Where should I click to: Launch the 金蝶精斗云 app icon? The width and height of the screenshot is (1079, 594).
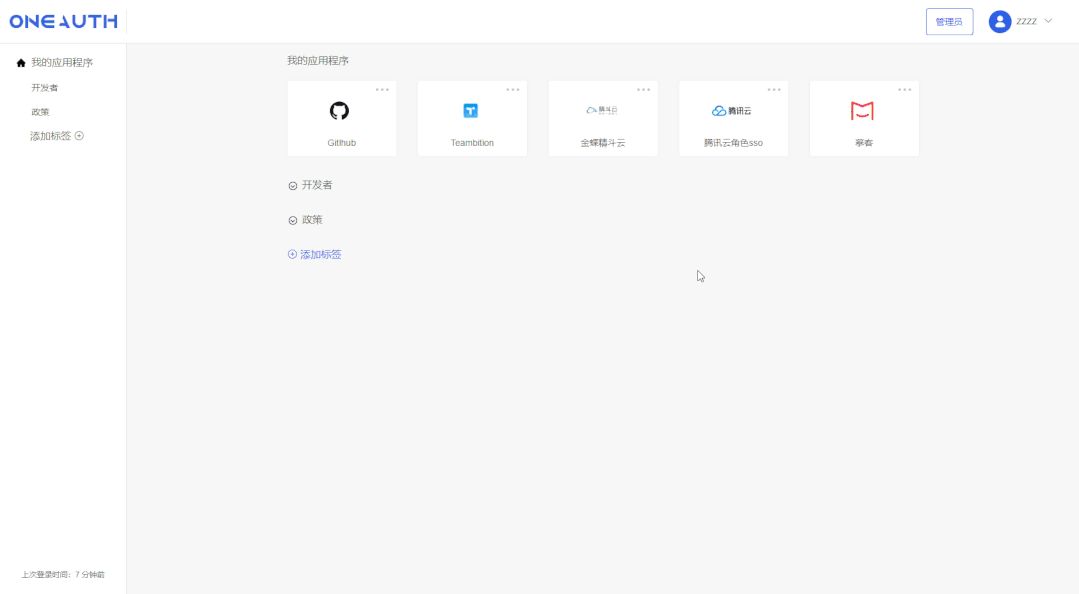tap(601, 110)
